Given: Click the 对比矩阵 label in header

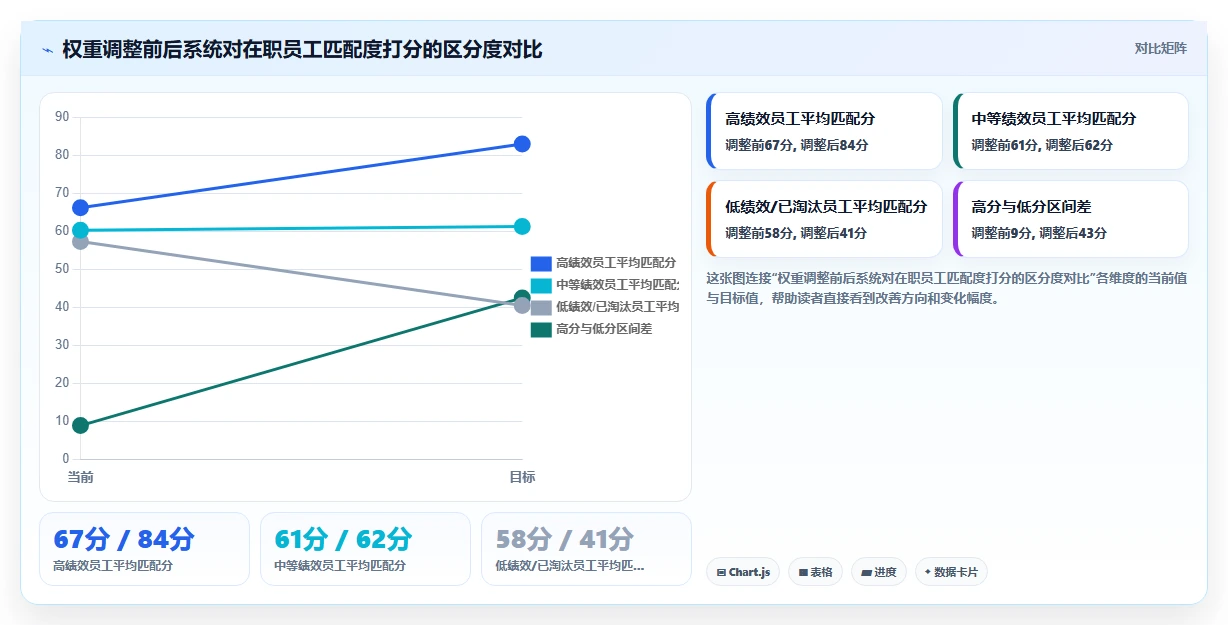Looking at the screenshot, I should [1161, 49].
